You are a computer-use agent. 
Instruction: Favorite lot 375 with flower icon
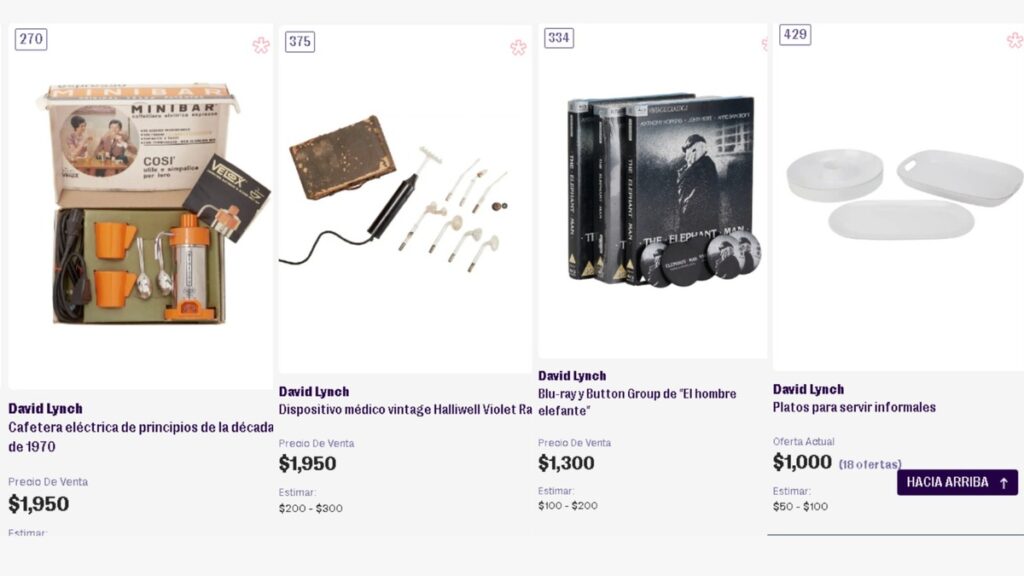(518, 47)
